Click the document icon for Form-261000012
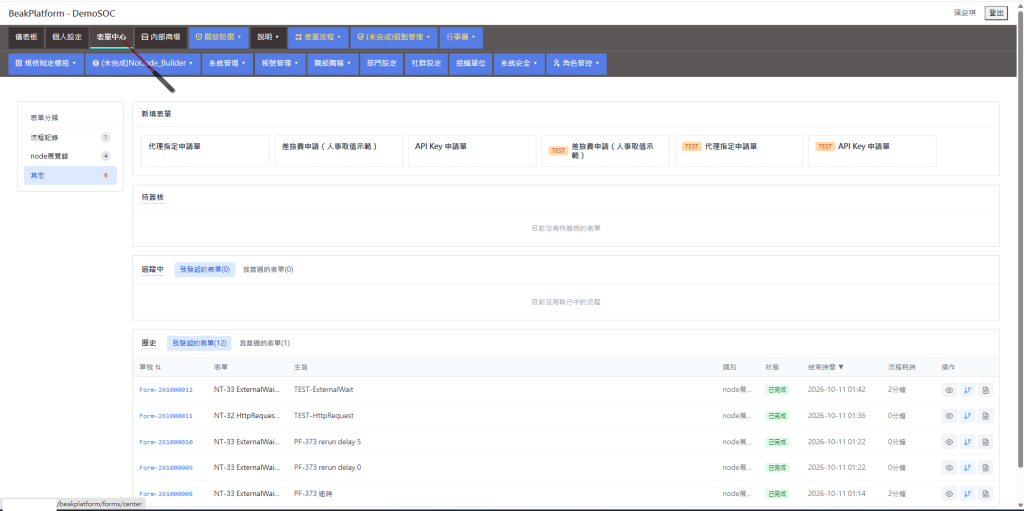 985,390
